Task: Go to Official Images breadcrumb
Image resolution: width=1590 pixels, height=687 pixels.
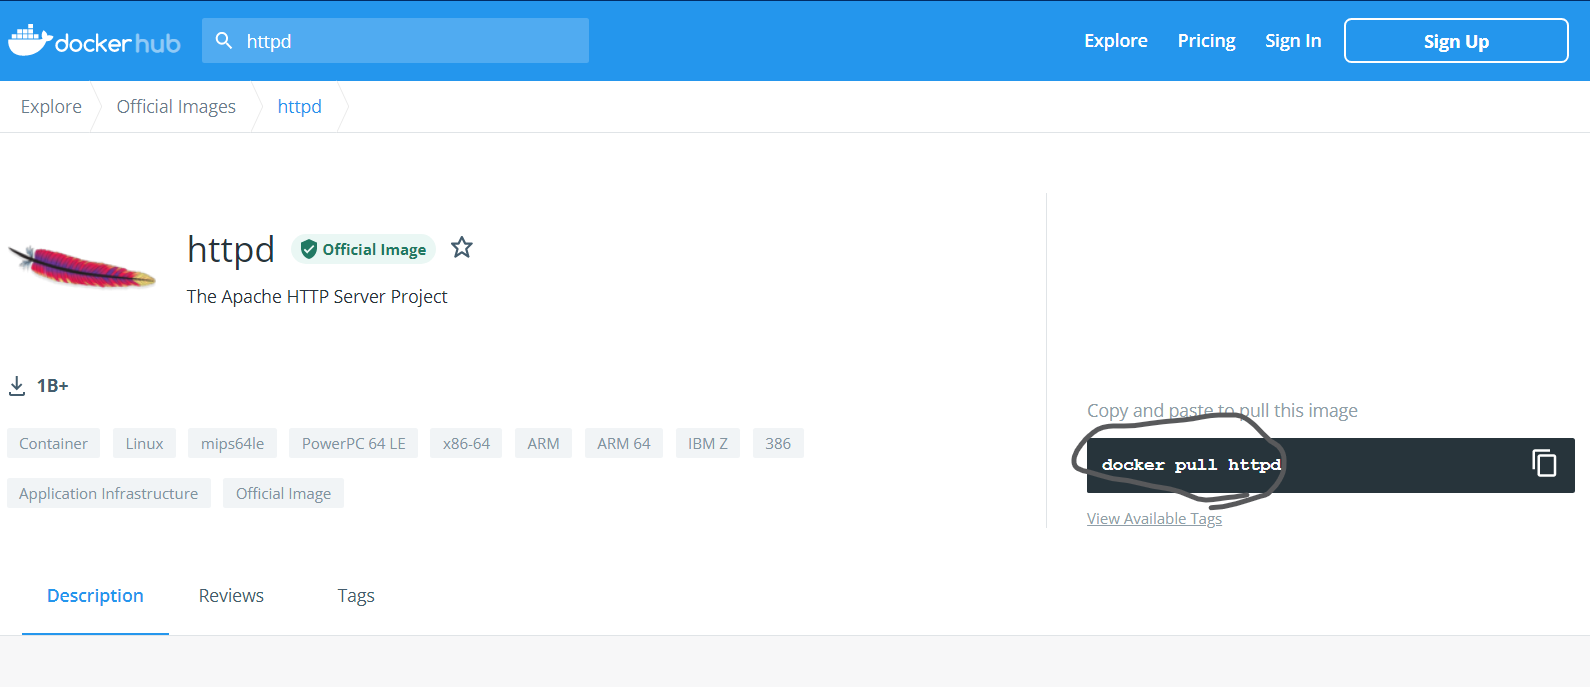Action: click(x=176, y=107)
